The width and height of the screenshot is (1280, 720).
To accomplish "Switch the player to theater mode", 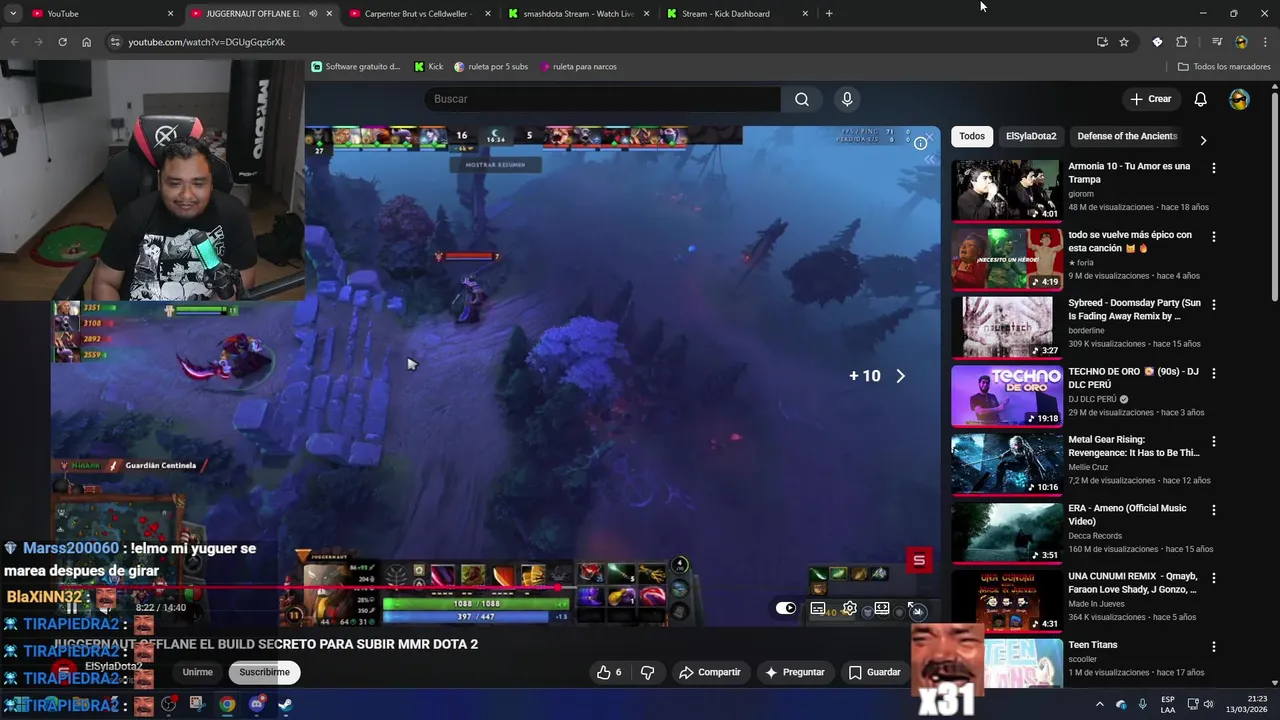I will pyautogui.click(x=882, y=608).
